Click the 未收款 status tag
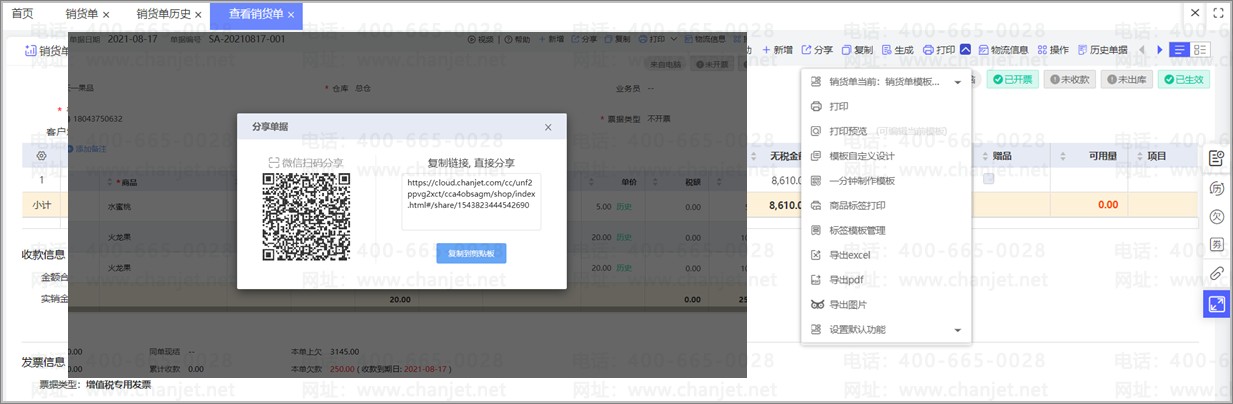Image resolution: width=1233 pixels, height=404 pixels. [1069, 80]
